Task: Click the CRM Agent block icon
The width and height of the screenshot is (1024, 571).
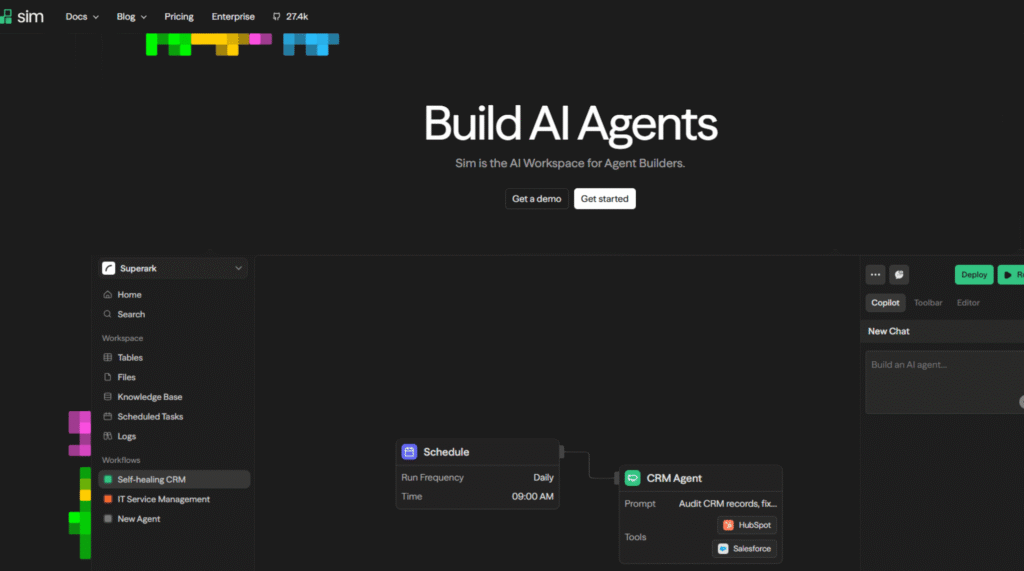Action: click(x=632, y=478)
